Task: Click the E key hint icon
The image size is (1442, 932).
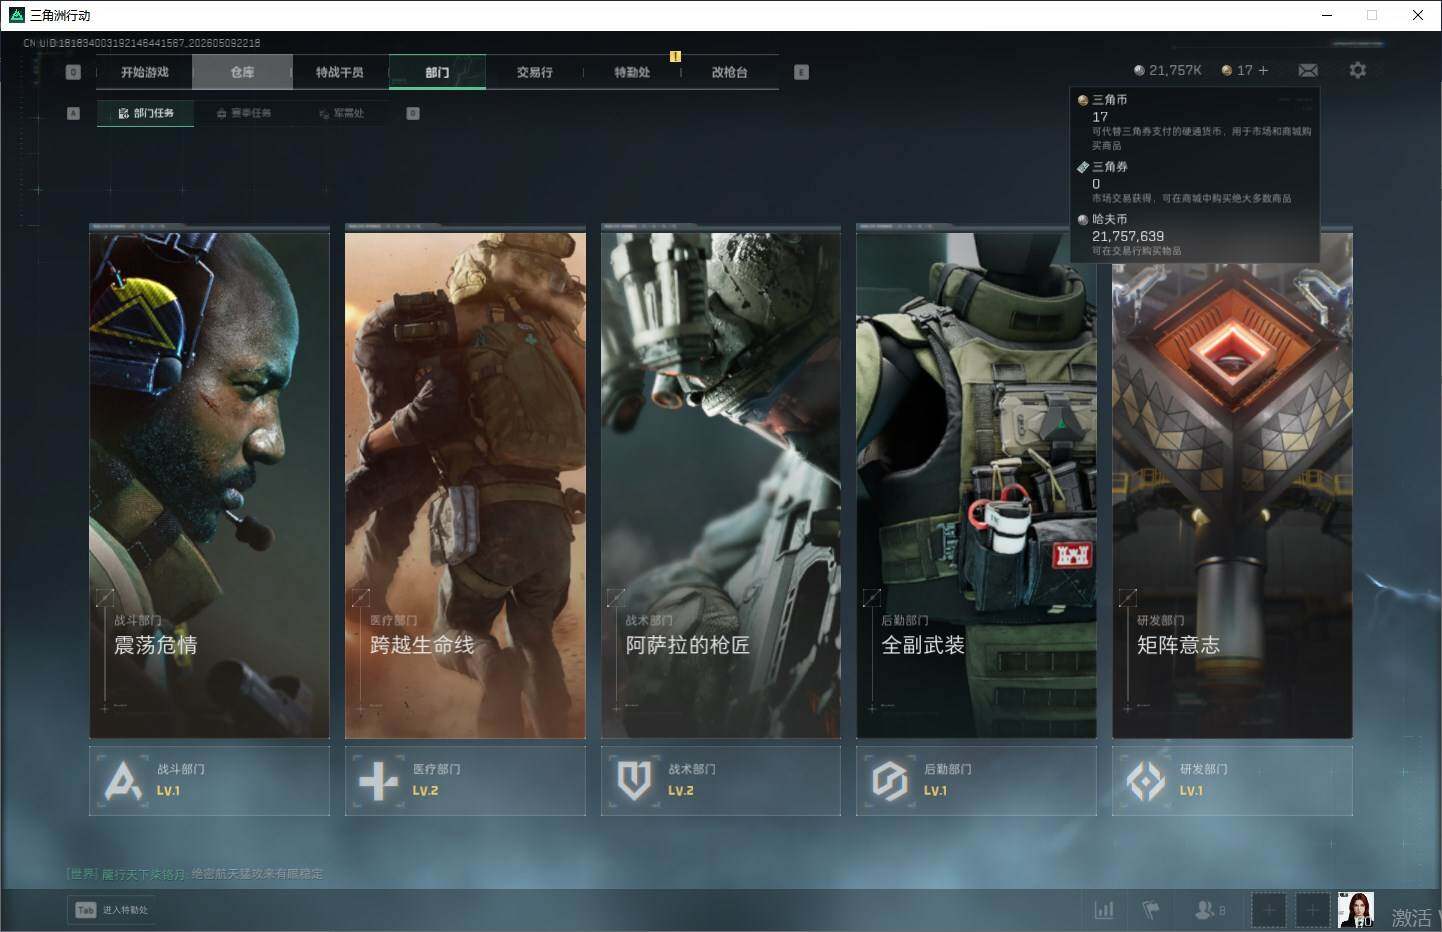Action: pos(801,72)
